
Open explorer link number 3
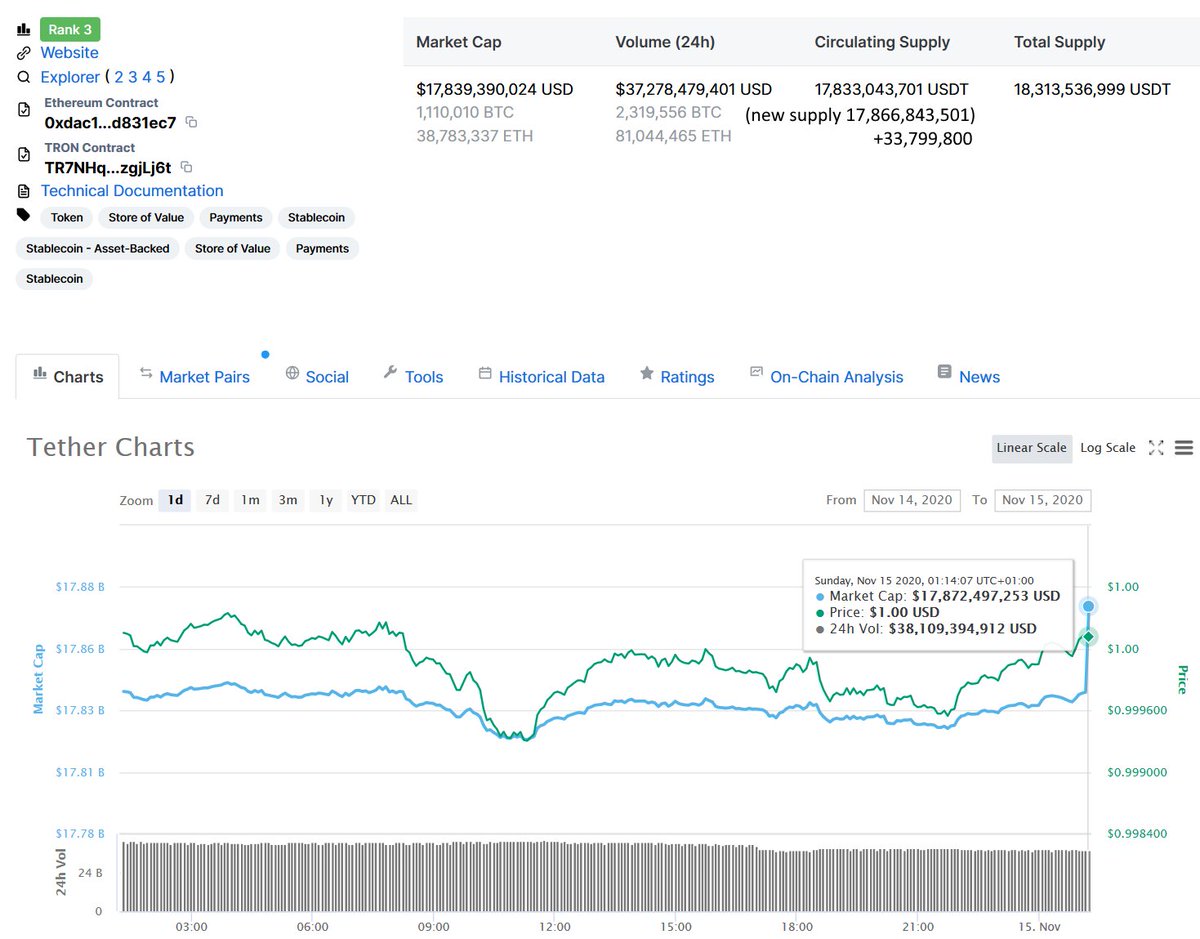pyautogui.click(x=133, y=77)
